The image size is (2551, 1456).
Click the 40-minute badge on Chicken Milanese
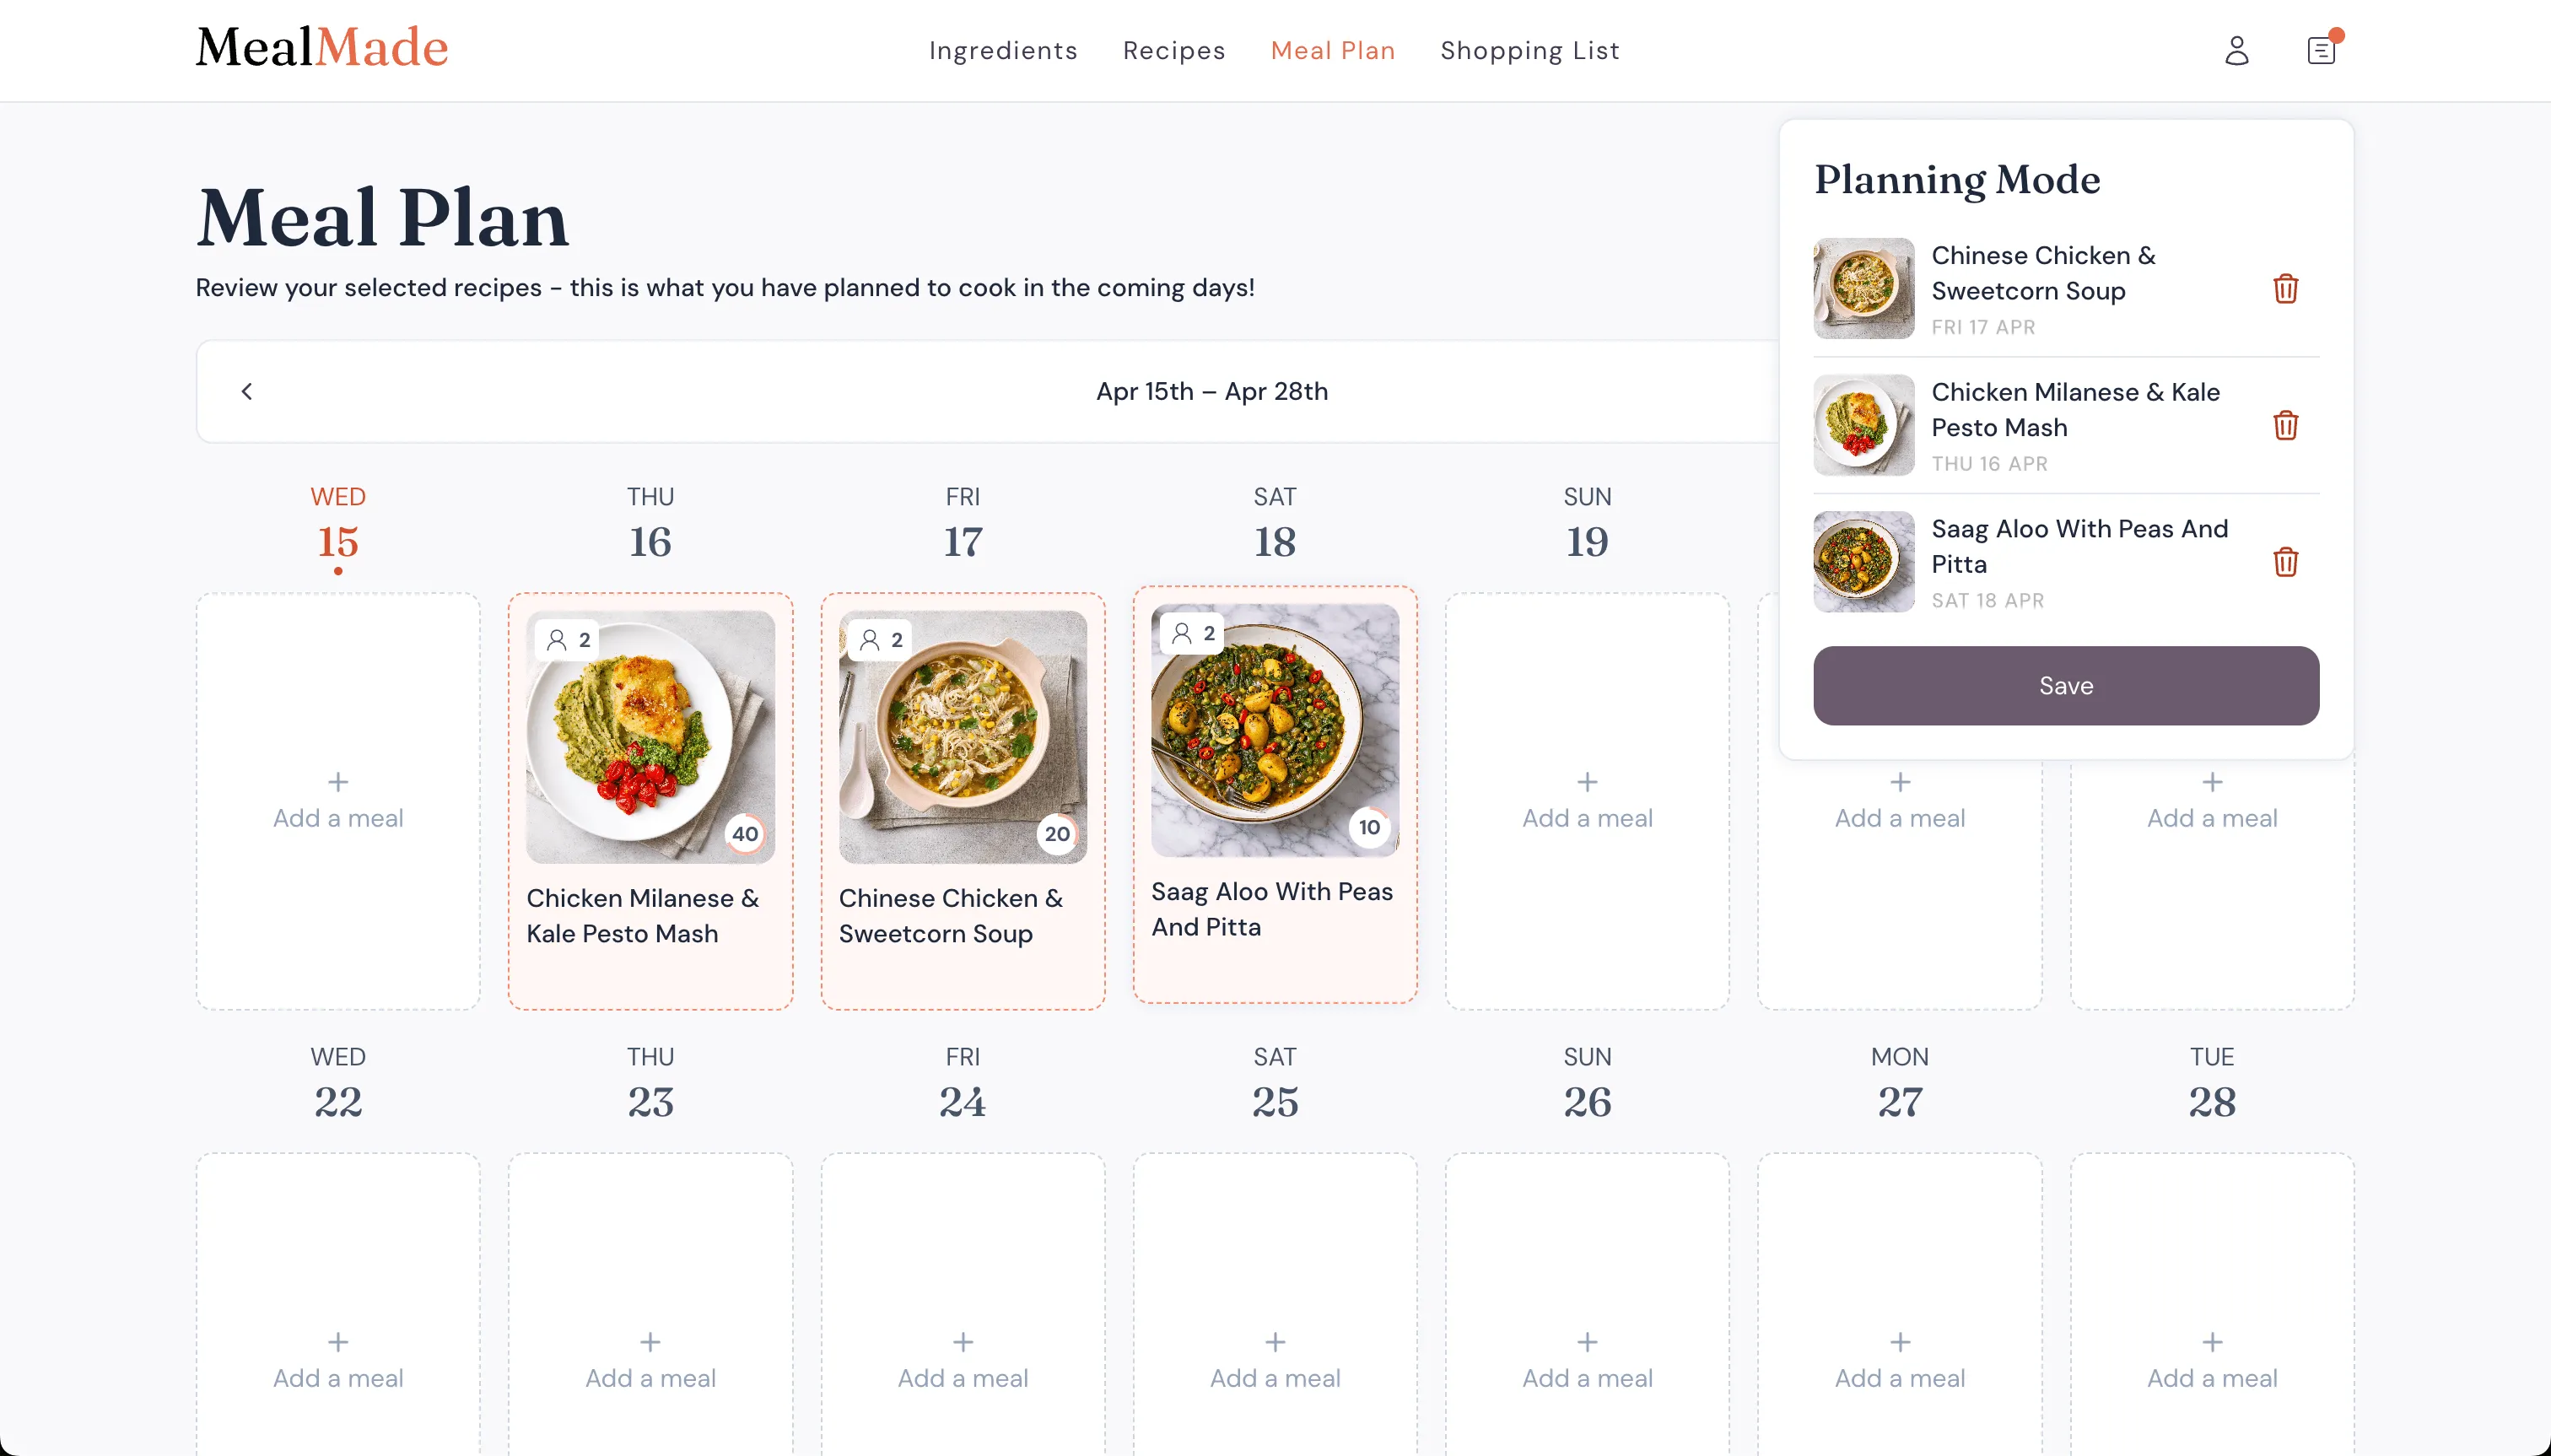pos(746,832)
